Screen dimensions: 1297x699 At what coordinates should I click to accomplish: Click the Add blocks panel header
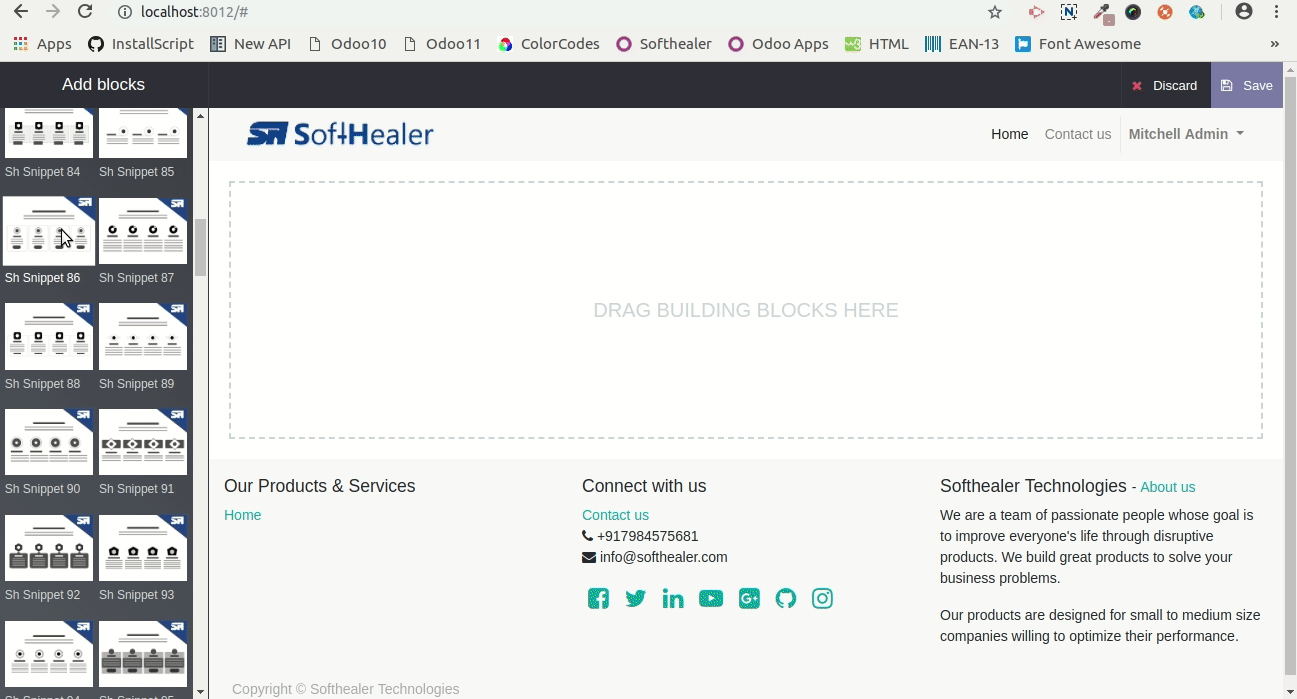104,85
